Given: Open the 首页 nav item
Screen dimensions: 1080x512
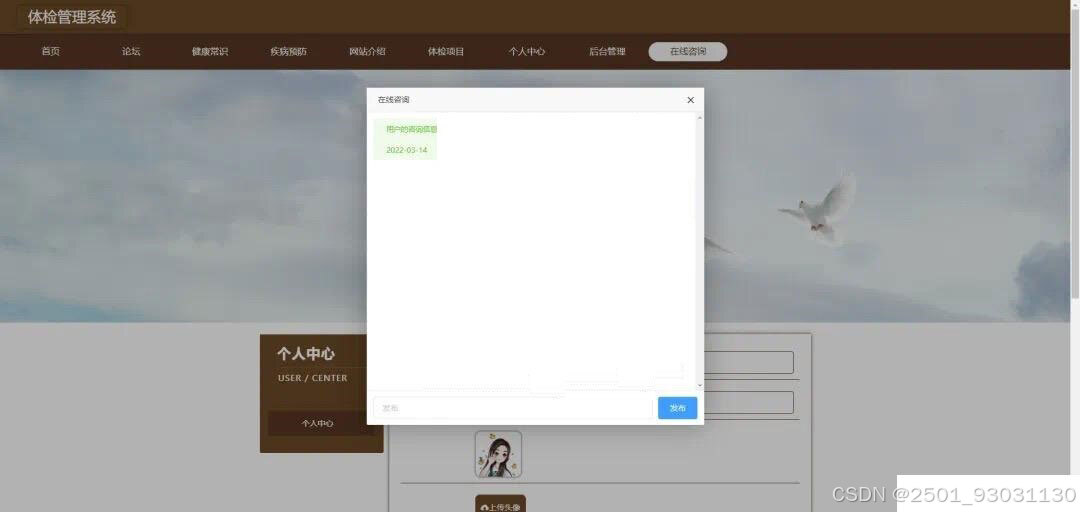Looking at the screenshot, I should click(50, 52).
